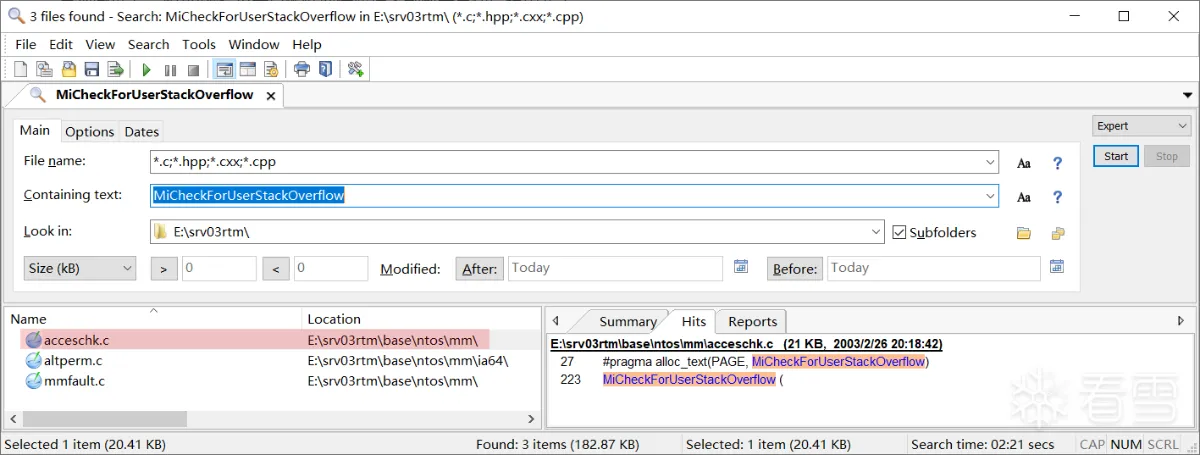Click the New search toolbar icon

point(20,69)
